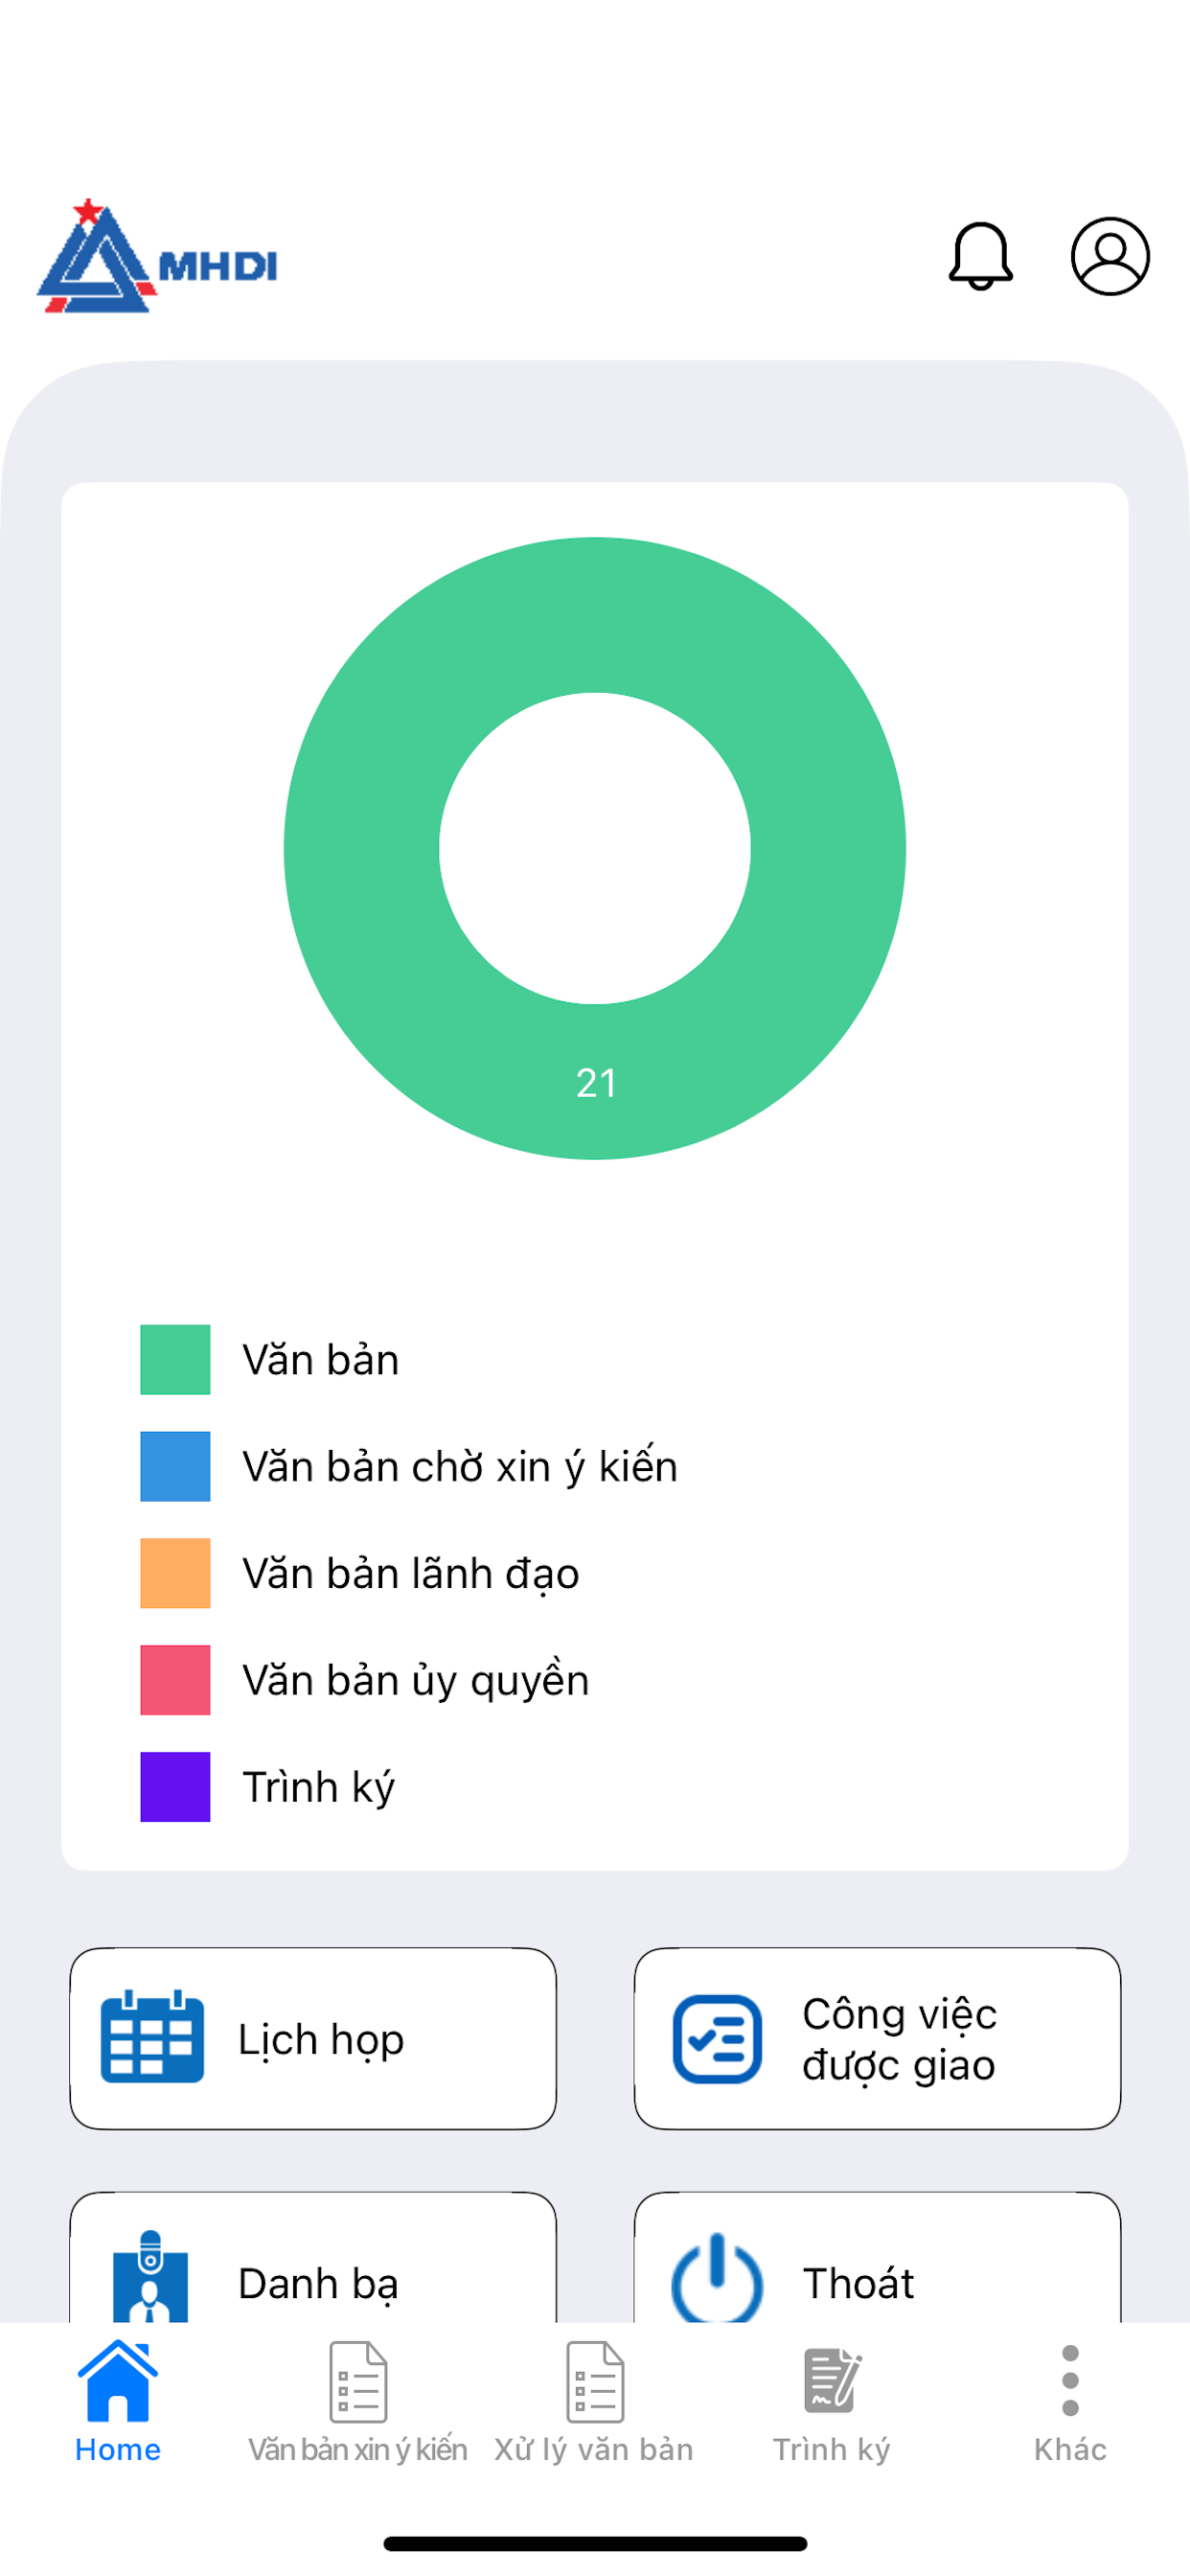Tap the Danh bạ contact icon
Screen dimensions: 1190x2576
tap(150, 2276)
